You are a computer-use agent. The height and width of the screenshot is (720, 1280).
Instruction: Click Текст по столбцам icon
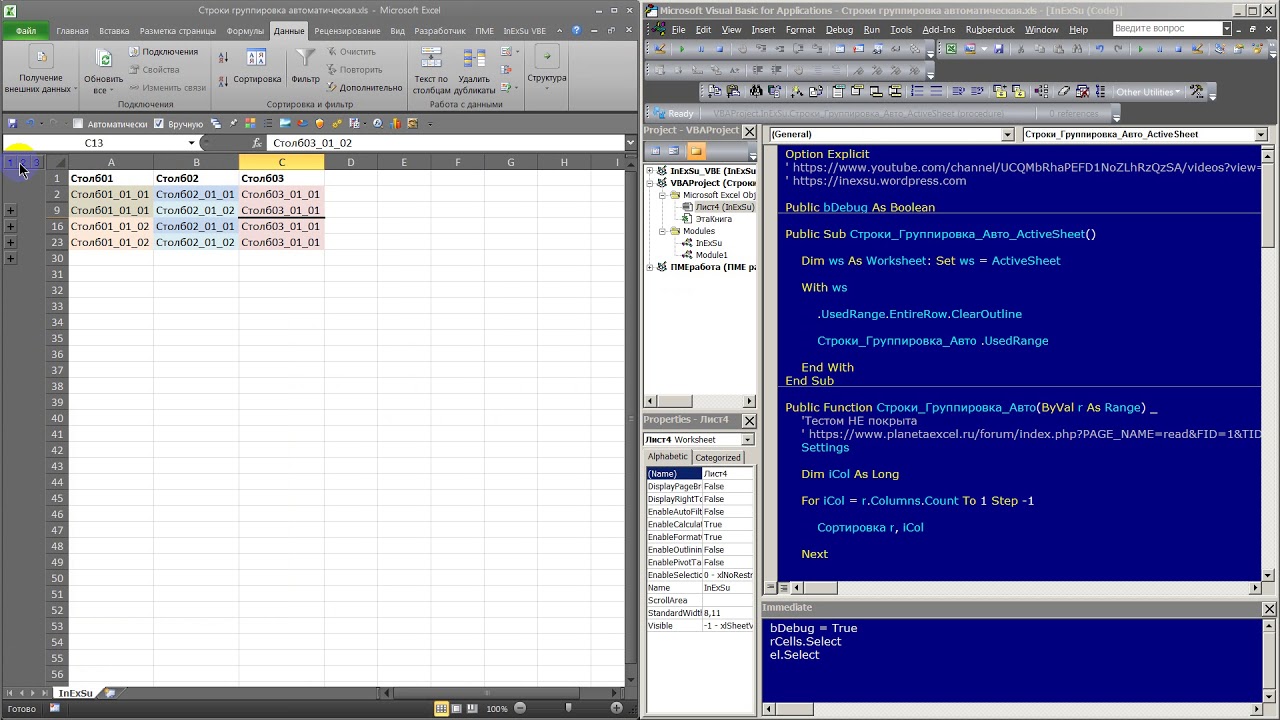click(x=431, y=57)
